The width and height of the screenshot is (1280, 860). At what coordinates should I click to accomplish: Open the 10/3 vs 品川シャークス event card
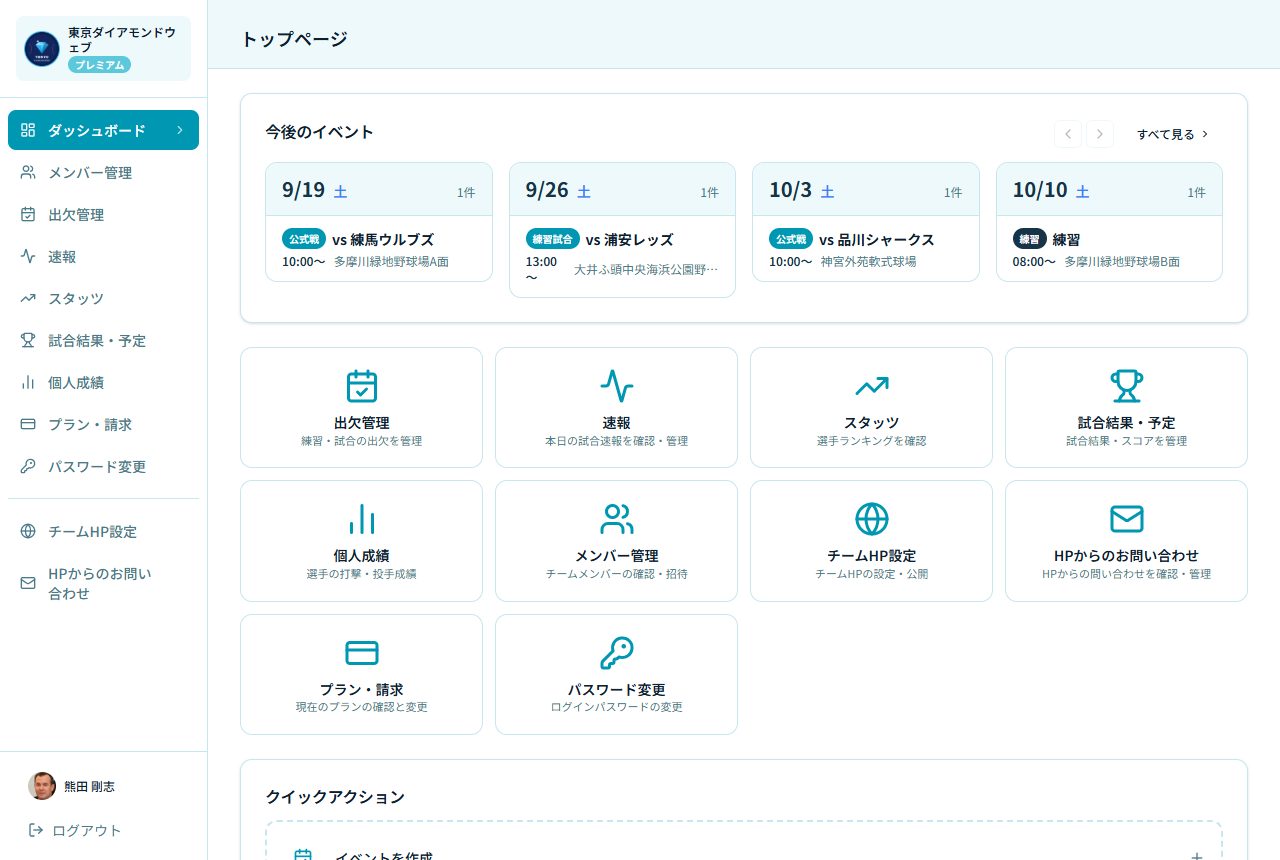pos(866,222)
